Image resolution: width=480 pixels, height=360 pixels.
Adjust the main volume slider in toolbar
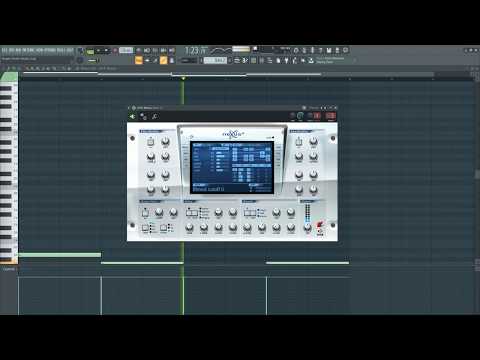point(94,61)
